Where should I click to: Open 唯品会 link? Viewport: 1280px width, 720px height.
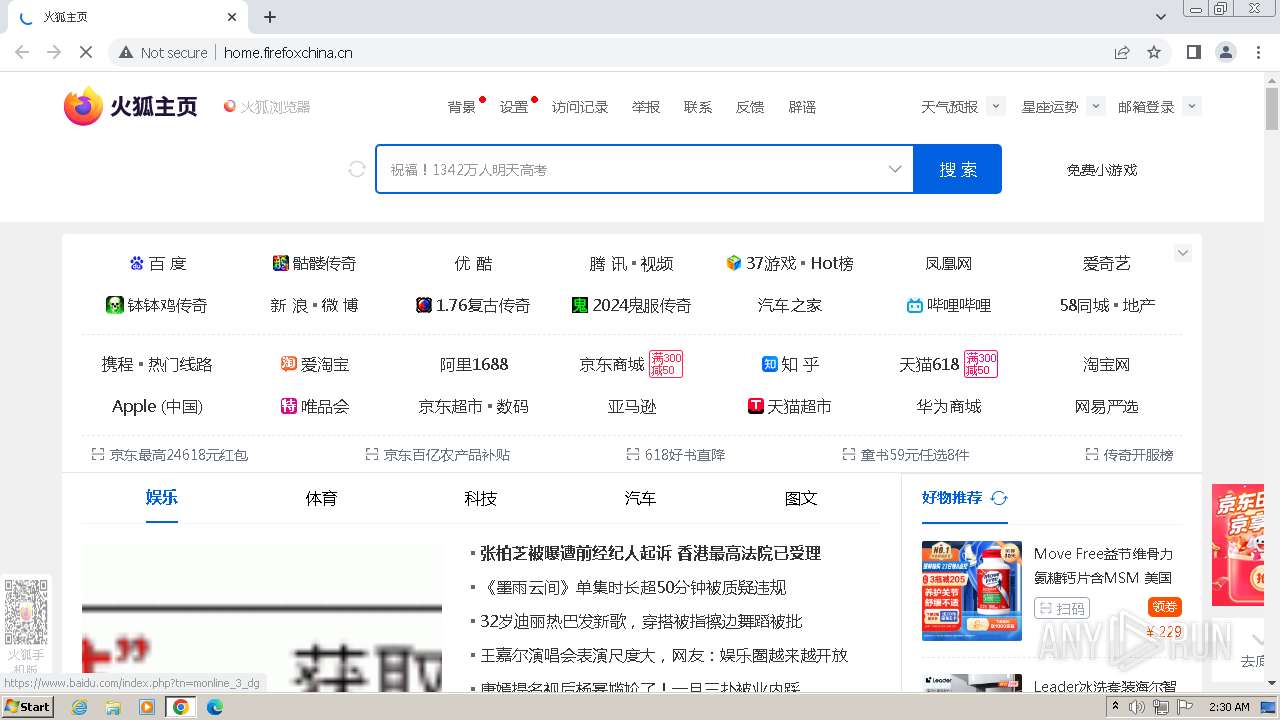pyautogui.click(x=315, y=406)
